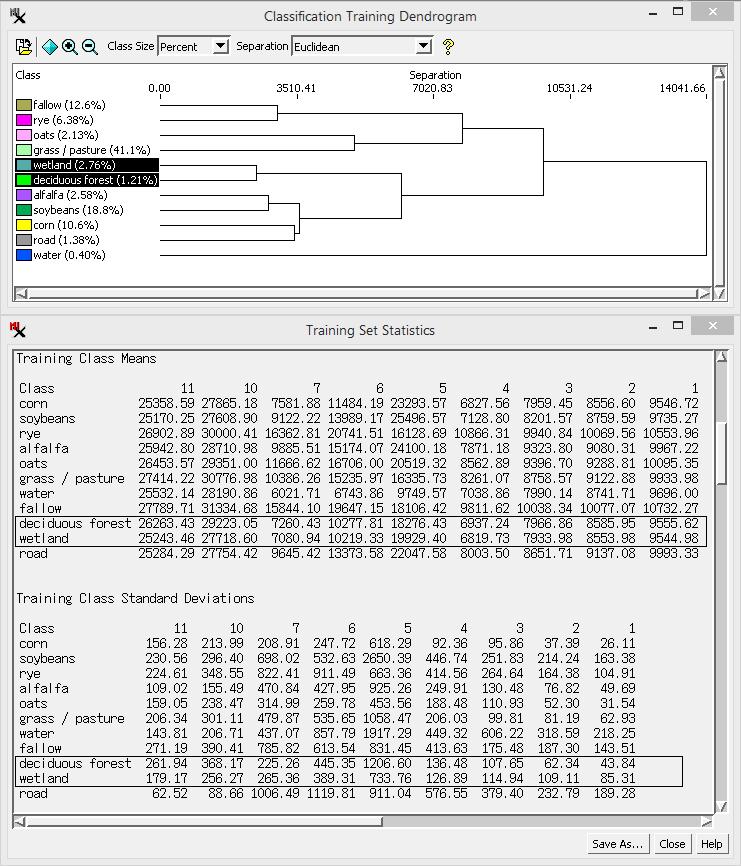
Task: Select the soybeans (18.8%) class label
Action: click(78, 210)
